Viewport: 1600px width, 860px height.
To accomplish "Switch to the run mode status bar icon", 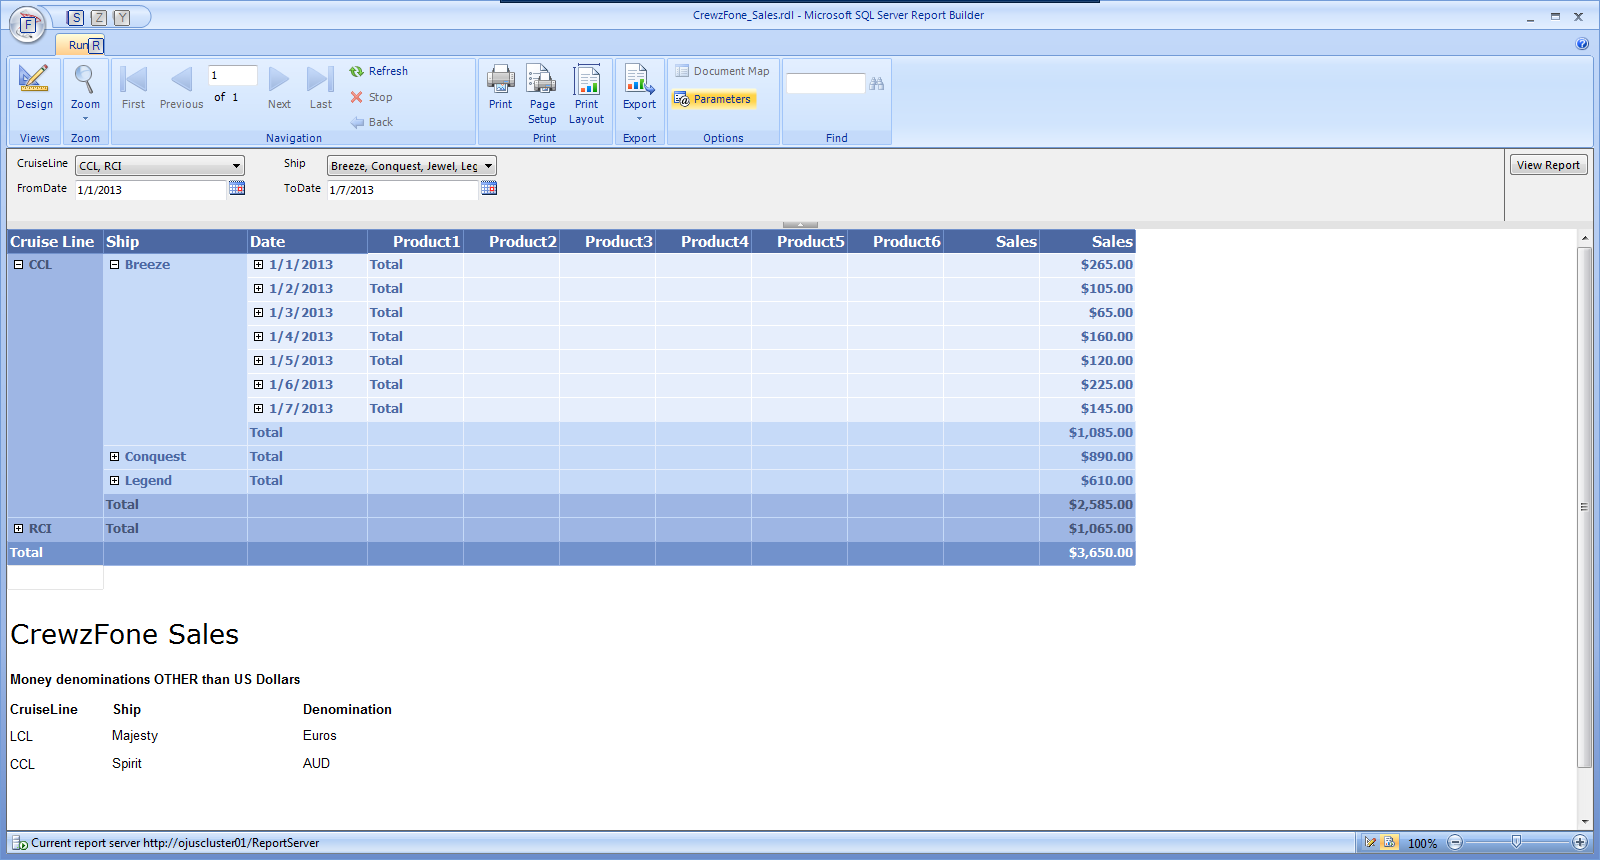I will (1390, 842).
